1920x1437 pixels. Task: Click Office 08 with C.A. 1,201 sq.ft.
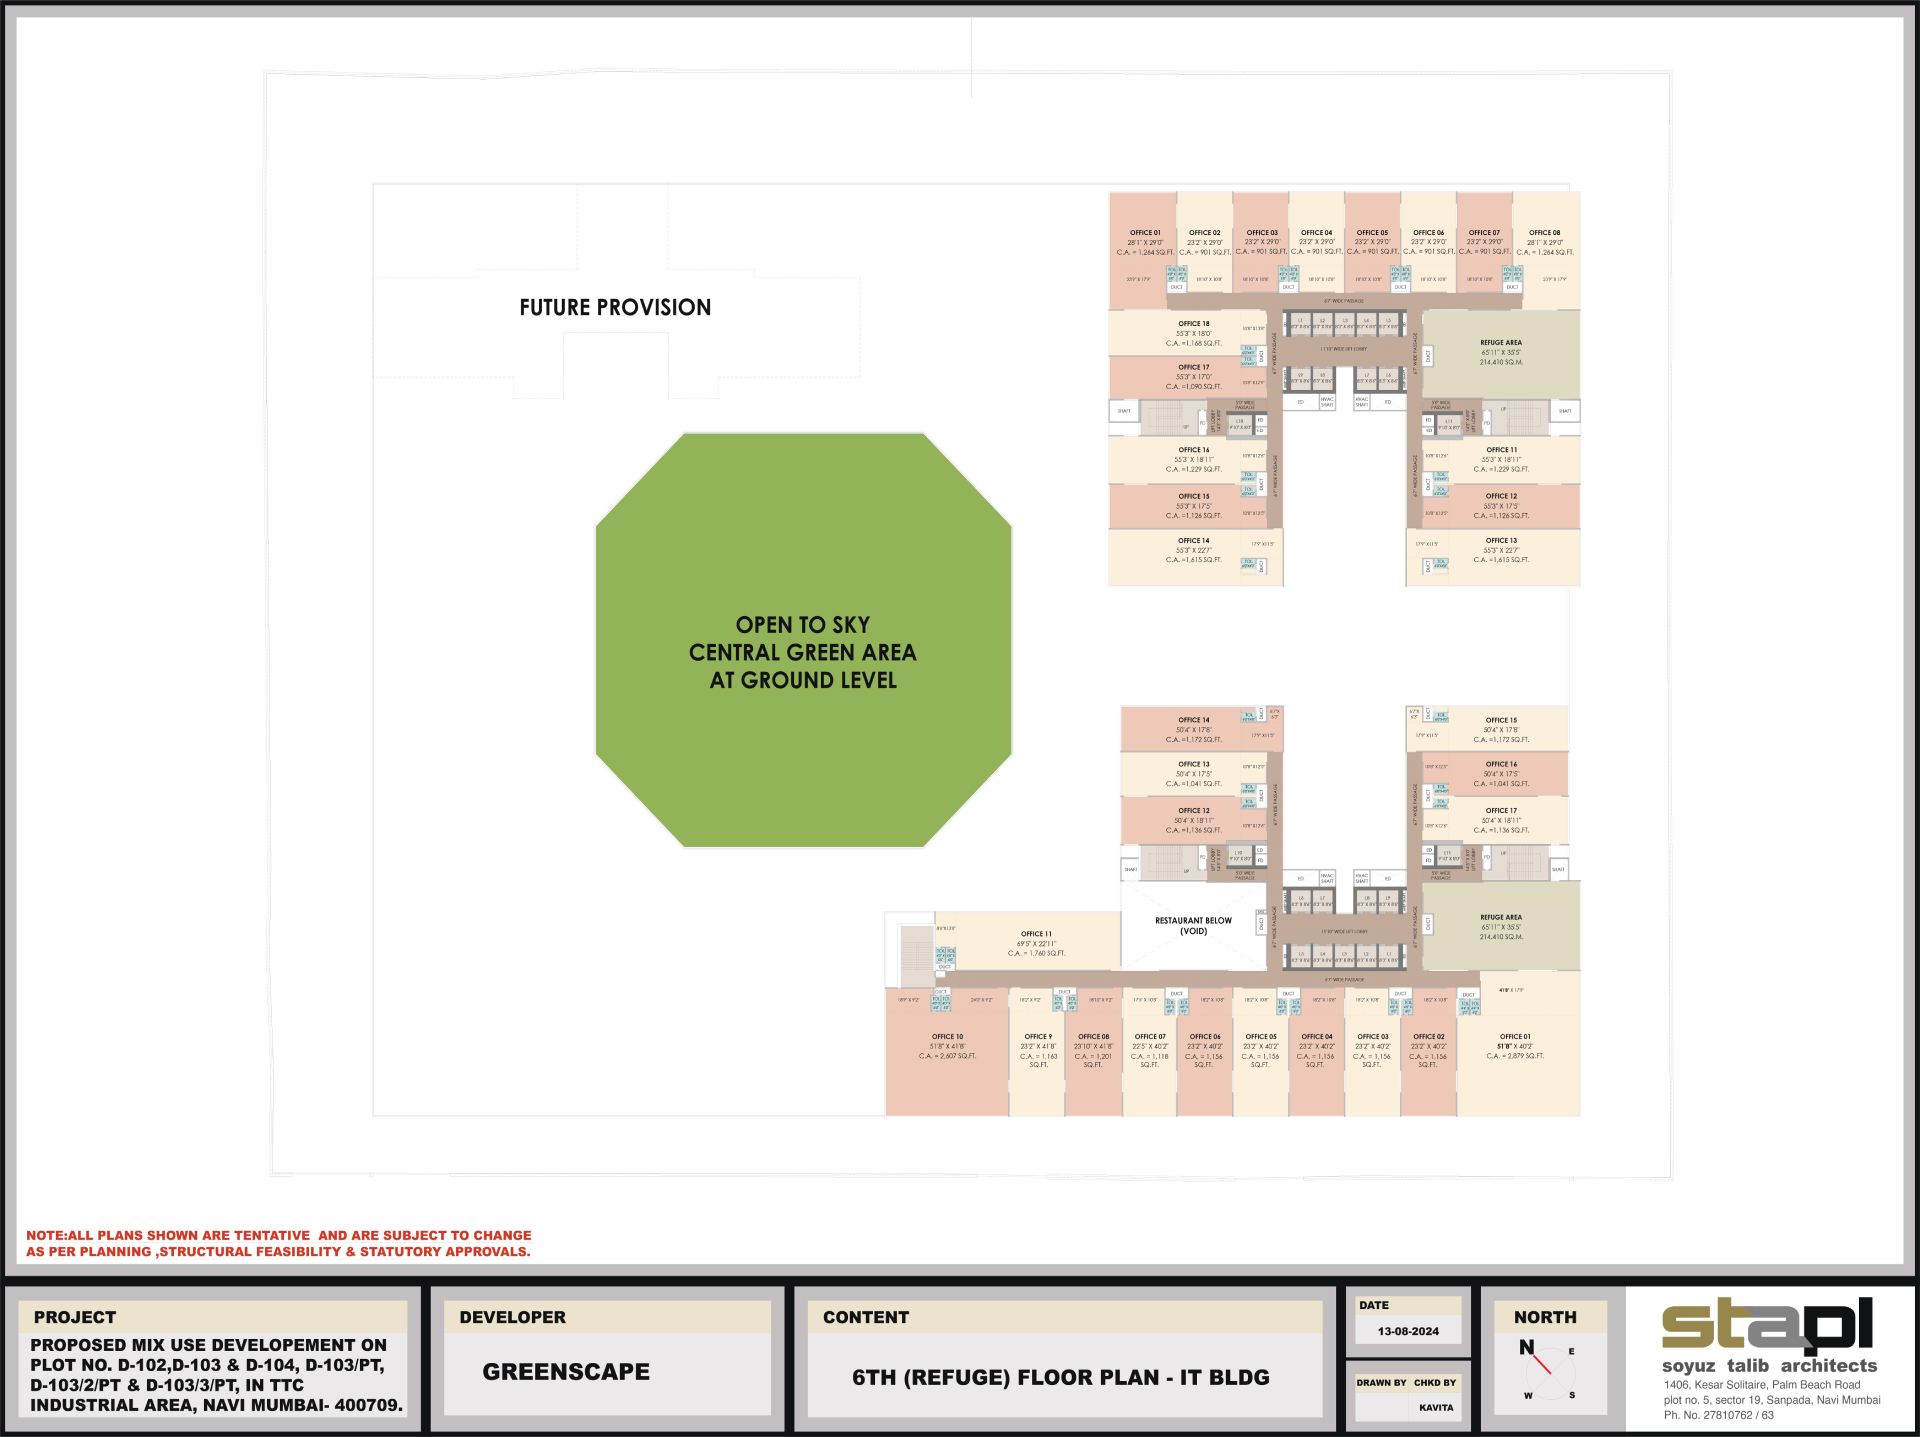(x=1093, y=1050)
